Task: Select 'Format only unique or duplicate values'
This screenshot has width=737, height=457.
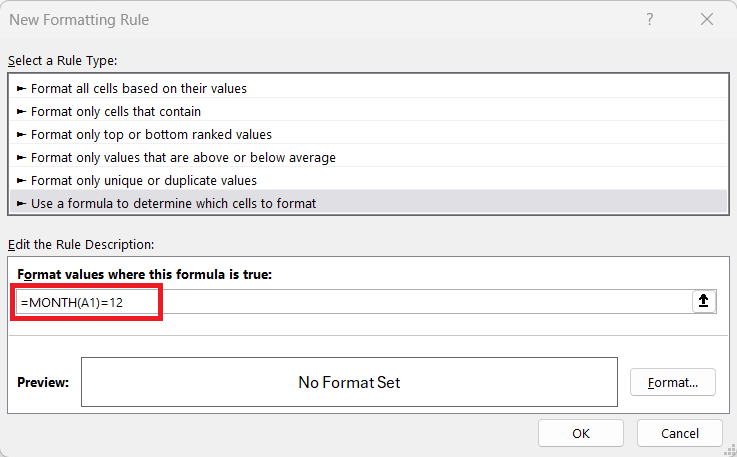Action: 368,181
